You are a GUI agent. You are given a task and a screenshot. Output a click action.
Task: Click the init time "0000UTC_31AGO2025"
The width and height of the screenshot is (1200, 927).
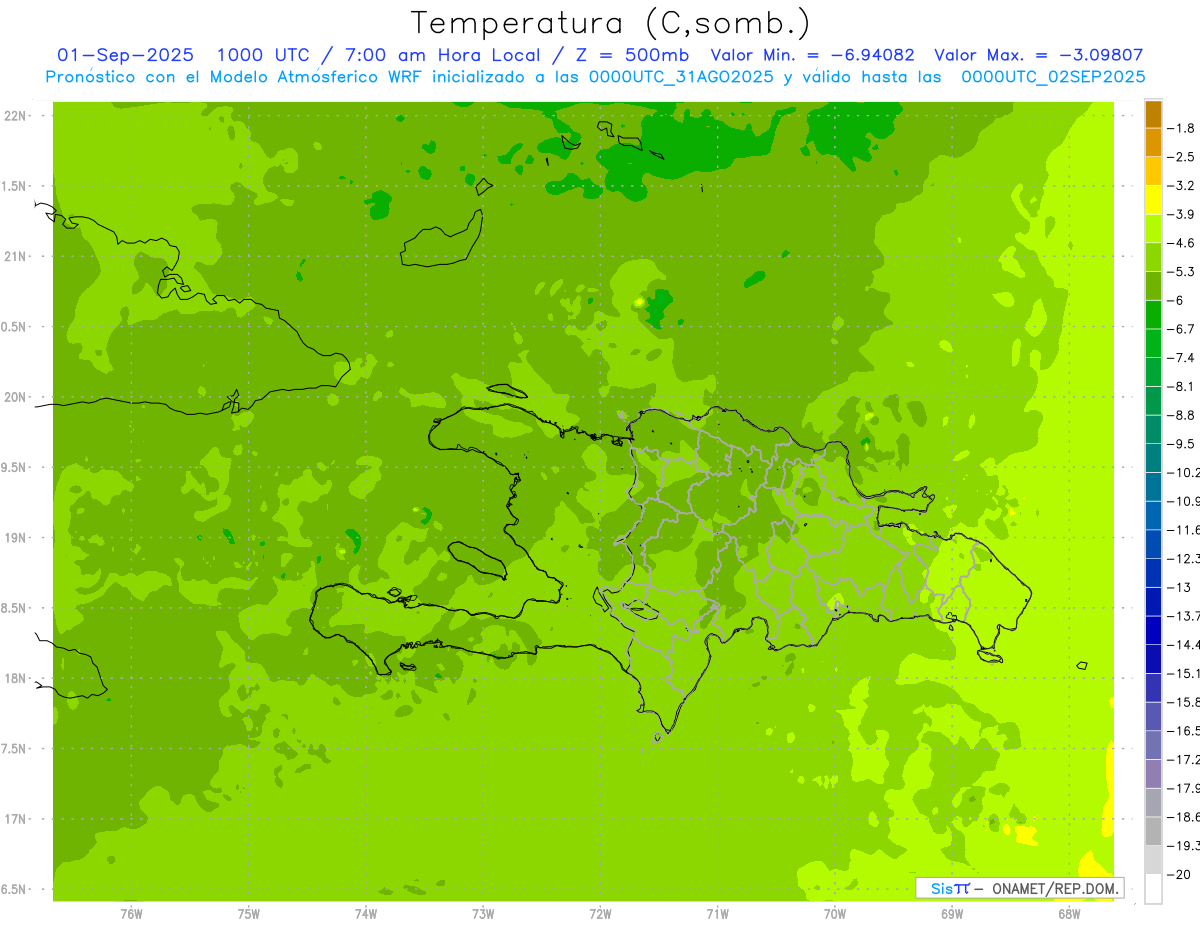click(x=683, y=76)
